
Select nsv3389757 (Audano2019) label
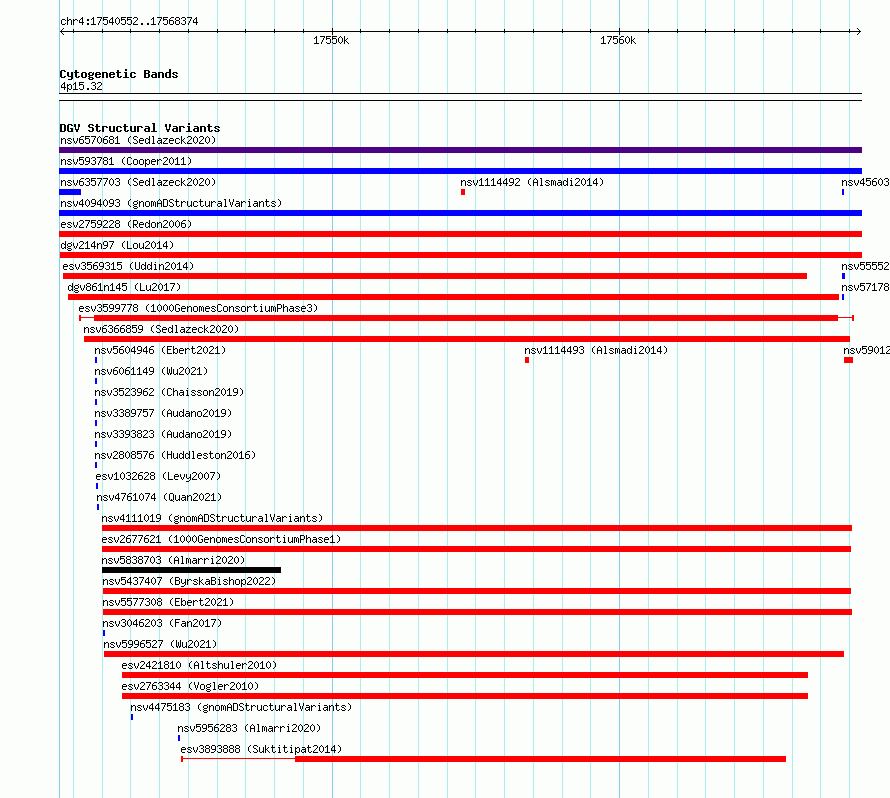(x=163, y=413)
